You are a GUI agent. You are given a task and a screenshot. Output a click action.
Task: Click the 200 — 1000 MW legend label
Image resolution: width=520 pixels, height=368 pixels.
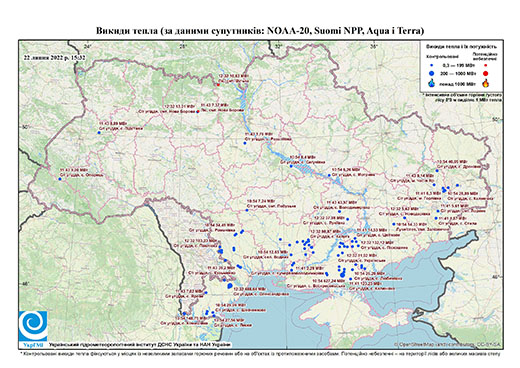tap(459, 73)
